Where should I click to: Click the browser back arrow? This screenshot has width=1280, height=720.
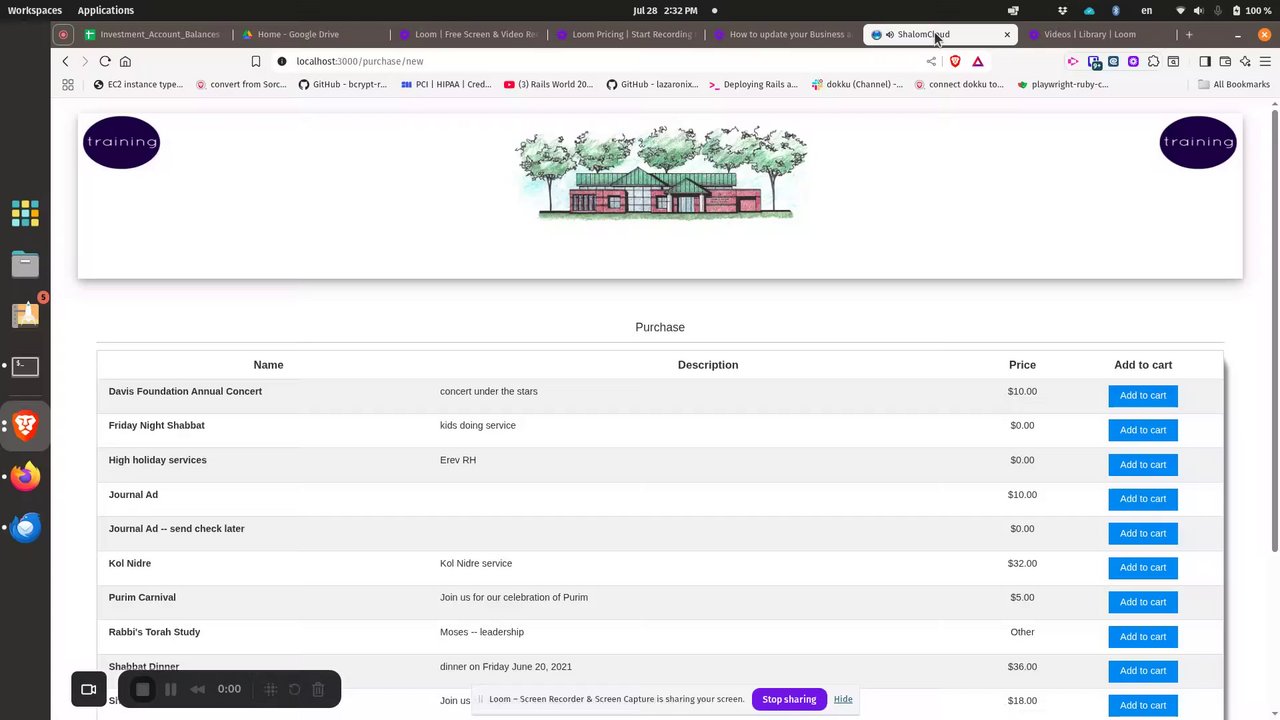[x=66, y=61]
